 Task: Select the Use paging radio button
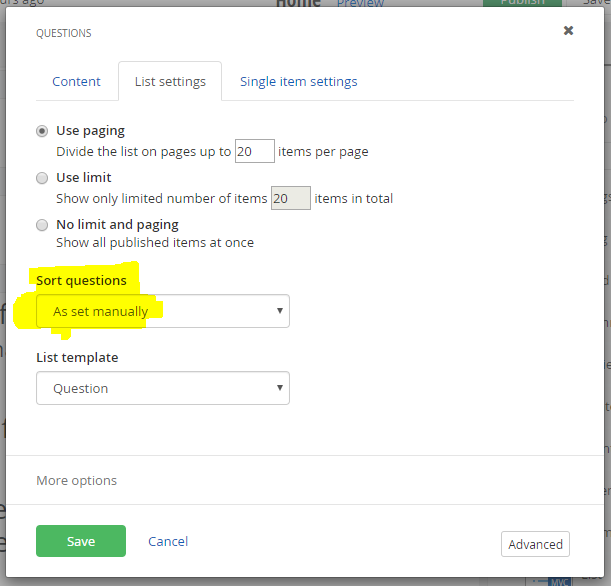pyautogui.click(x=42, y=131)
